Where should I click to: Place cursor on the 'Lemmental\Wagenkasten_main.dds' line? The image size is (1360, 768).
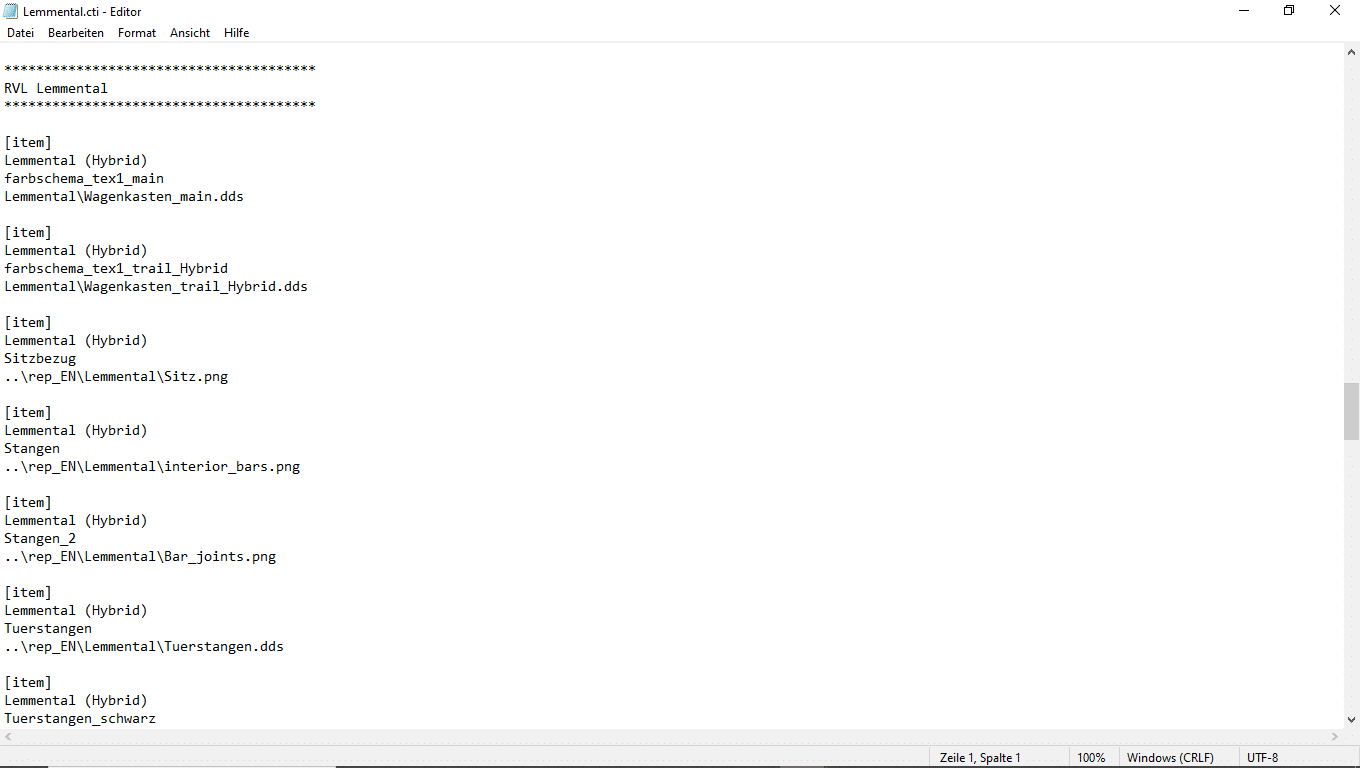point(124,197)
